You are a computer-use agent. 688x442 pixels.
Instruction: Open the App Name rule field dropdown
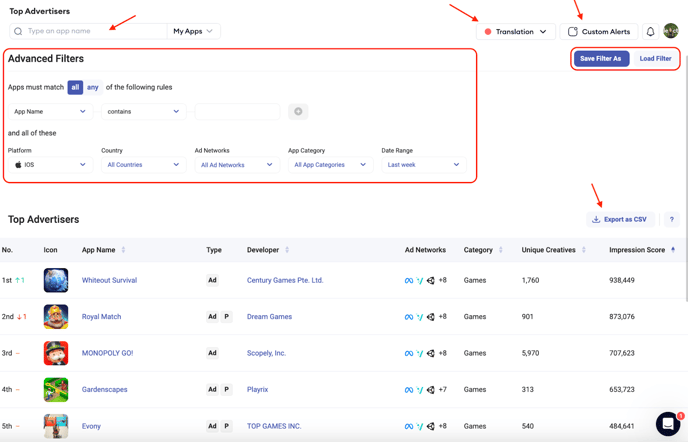50,111
